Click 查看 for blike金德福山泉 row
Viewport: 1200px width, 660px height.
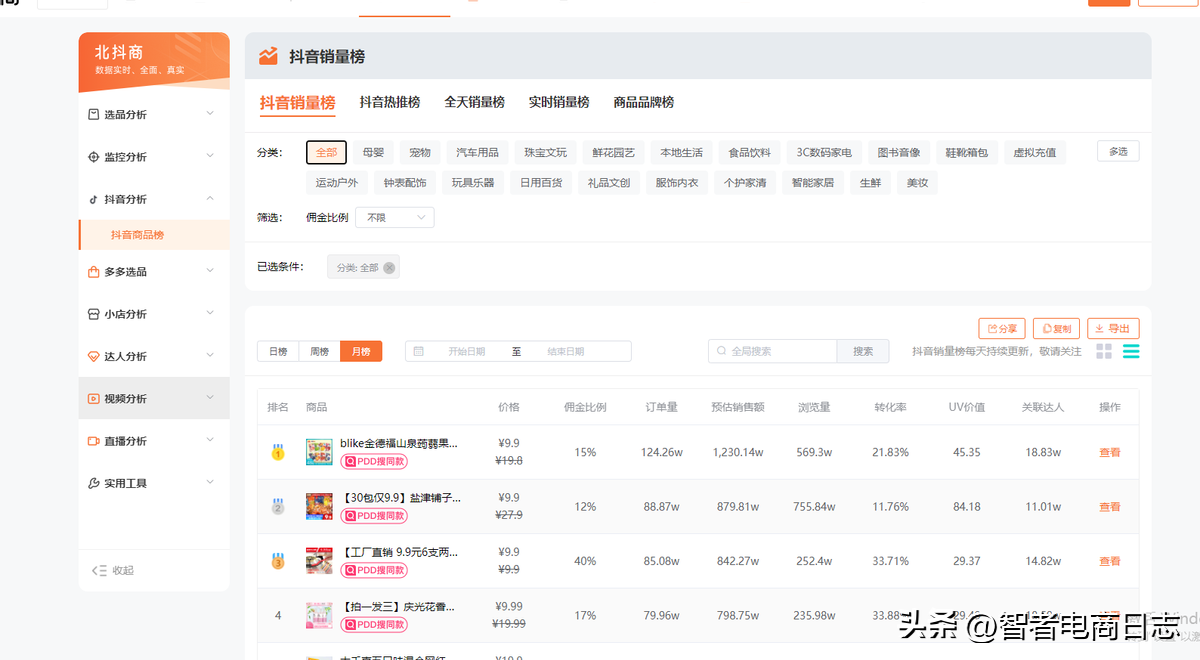point(1110,453)
